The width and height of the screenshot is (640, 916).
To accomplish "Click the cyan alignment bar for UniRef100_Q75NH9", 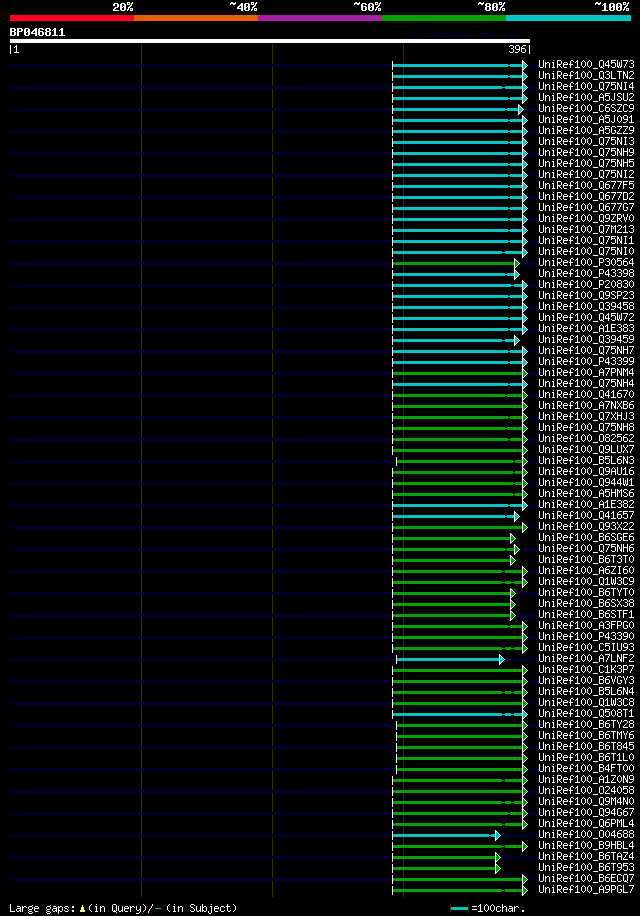I will pos(458,153).
